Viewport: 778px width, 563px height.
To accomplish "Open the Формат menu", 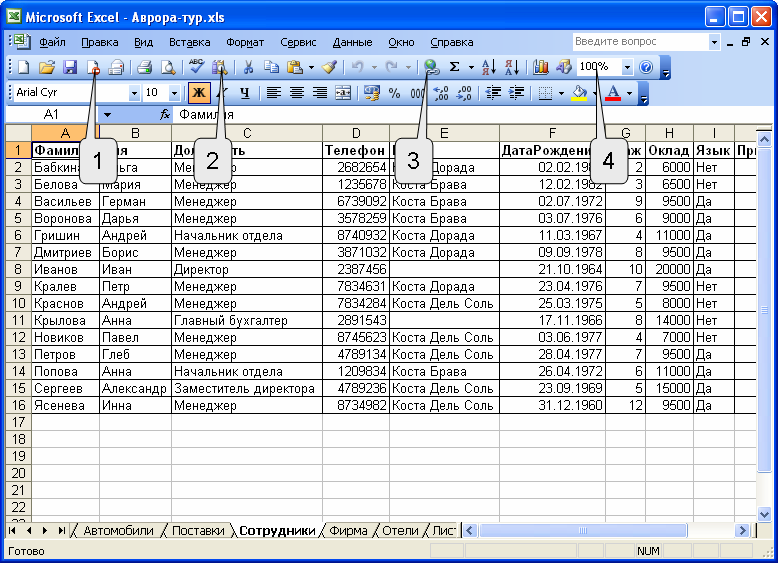I will (x=245, y=42).
